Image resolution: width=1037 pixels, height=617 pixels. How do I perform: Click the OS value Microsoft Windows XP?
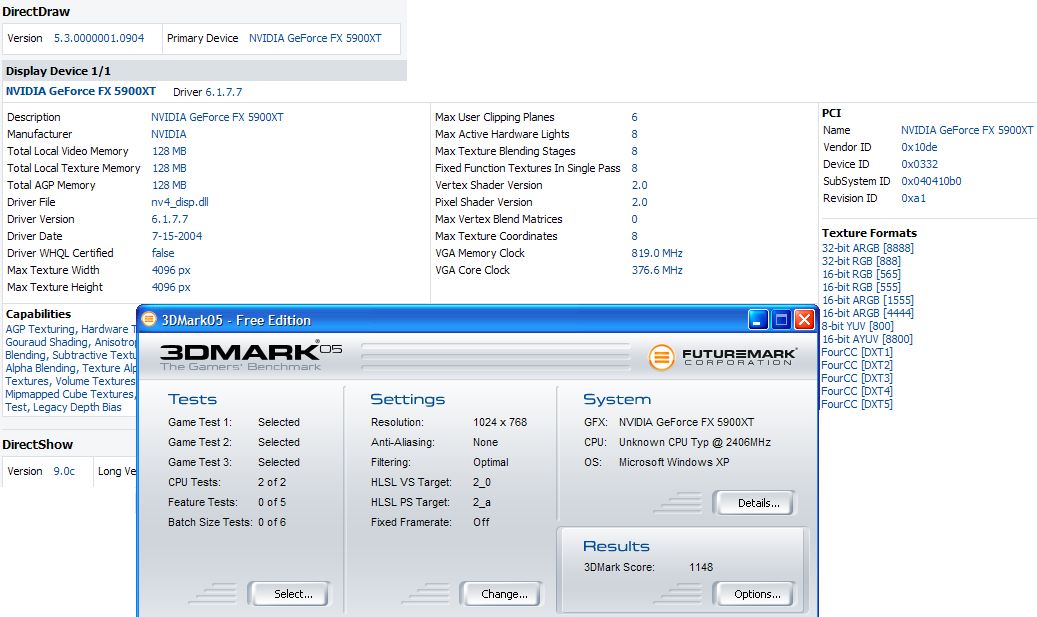pyautogui.click(x=674, y=462)
